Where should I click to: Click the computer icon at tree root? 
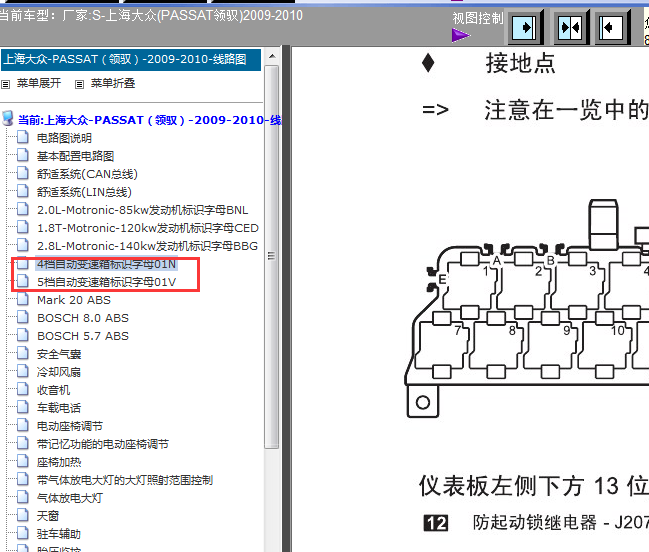pos(7,118)
